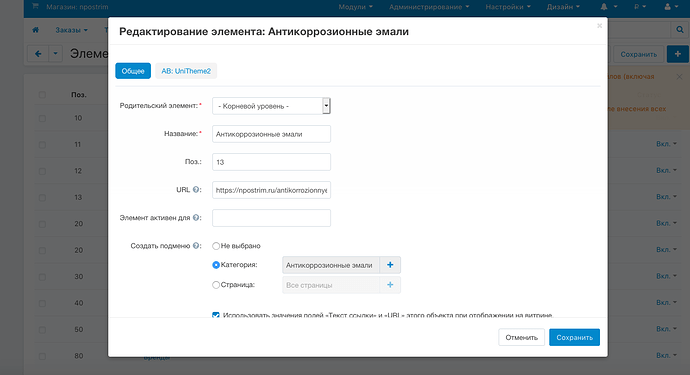Screen dimensions: 690x375
Task: Close the edit element dialog
Action: click(x=599, y=26)
